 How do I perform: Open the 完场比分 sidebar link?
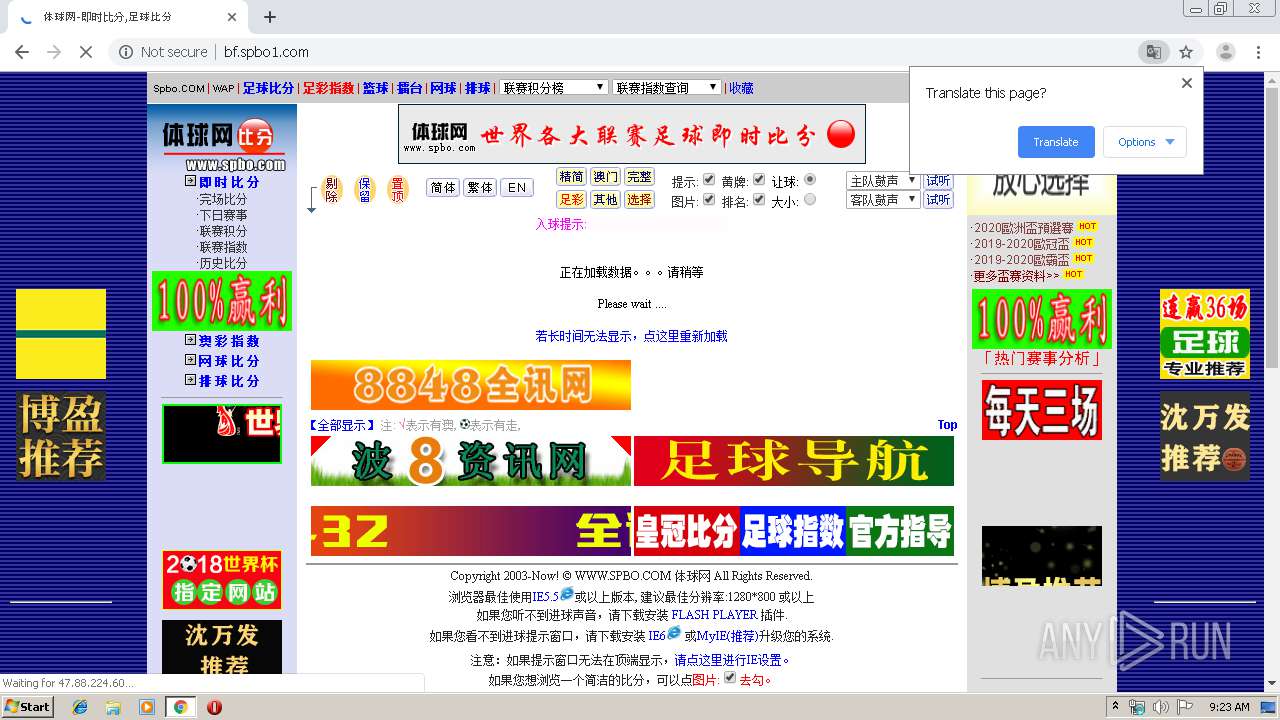tap(223, 199)
